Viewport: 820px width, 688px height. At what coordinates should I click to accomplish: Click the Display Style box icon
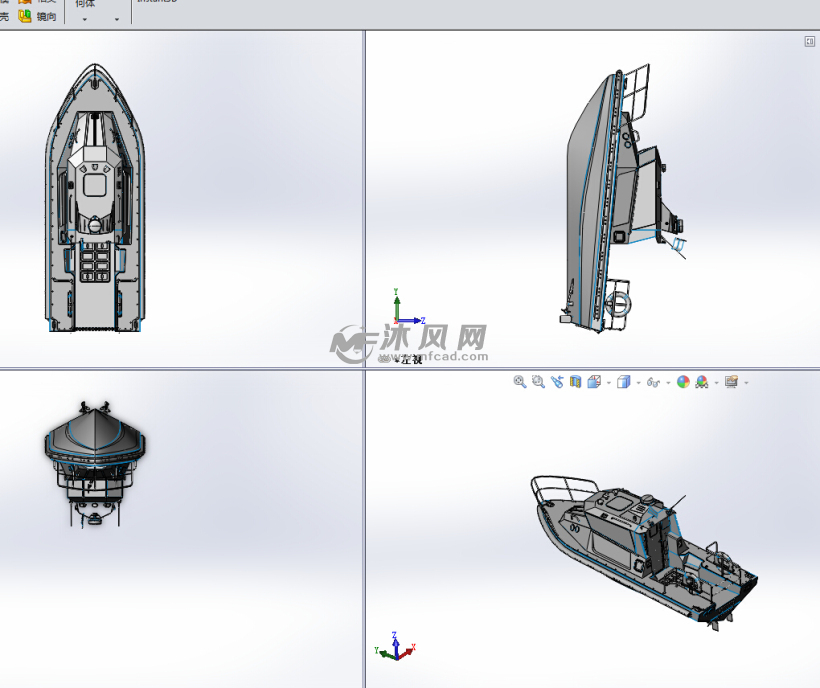point(623,382)
